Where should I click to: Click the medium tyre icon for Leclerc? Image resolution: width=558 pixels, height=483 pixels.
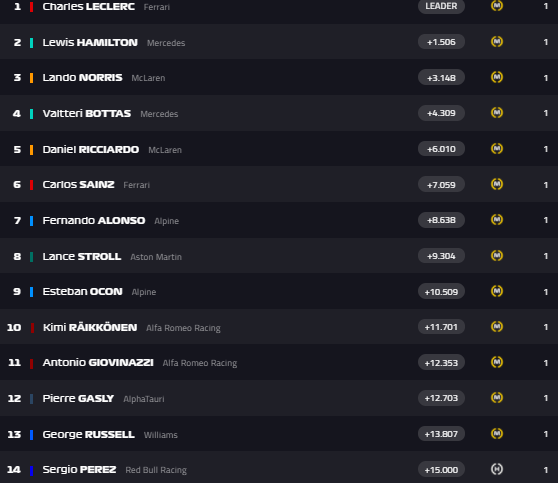point(497,6)
